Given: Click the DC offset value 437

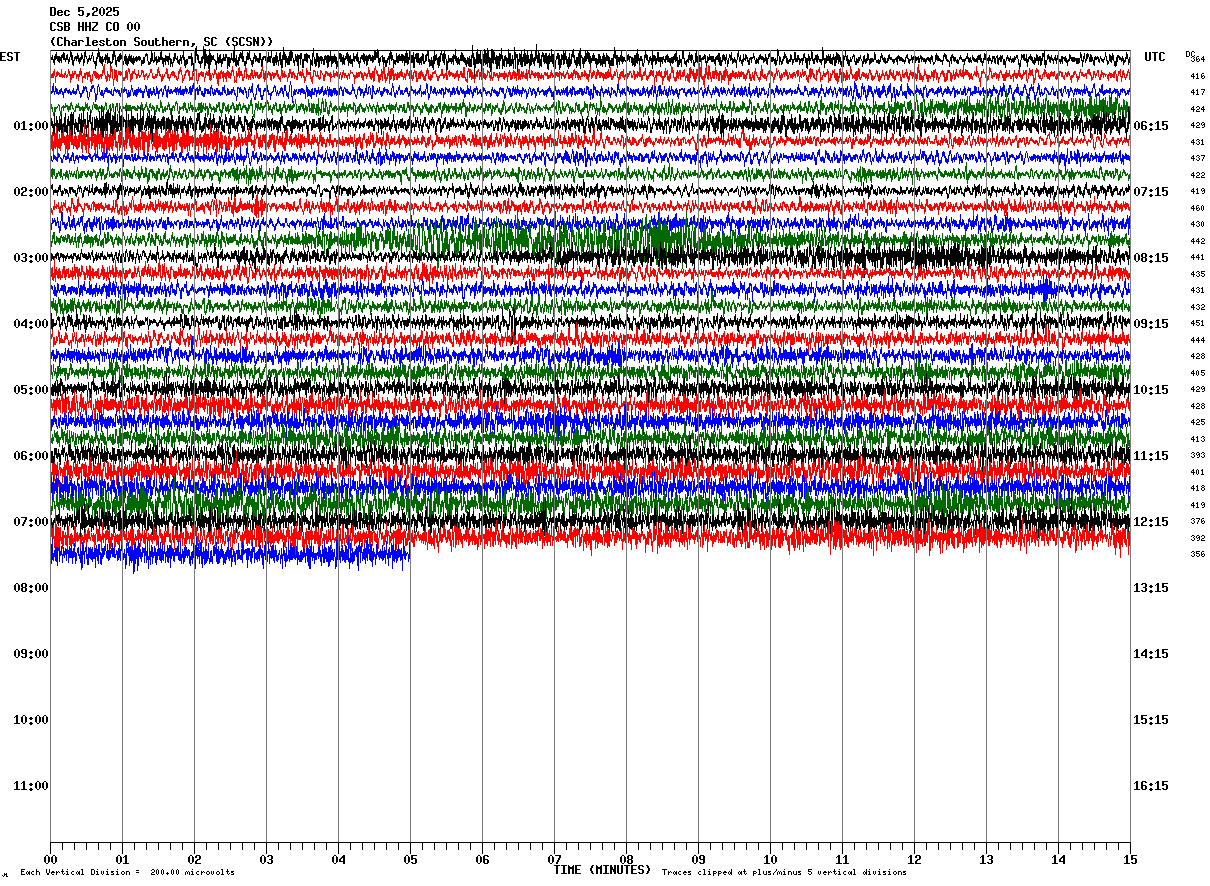Looking at the screenshot, I should pyautogui.click(x=1198, y=159).
